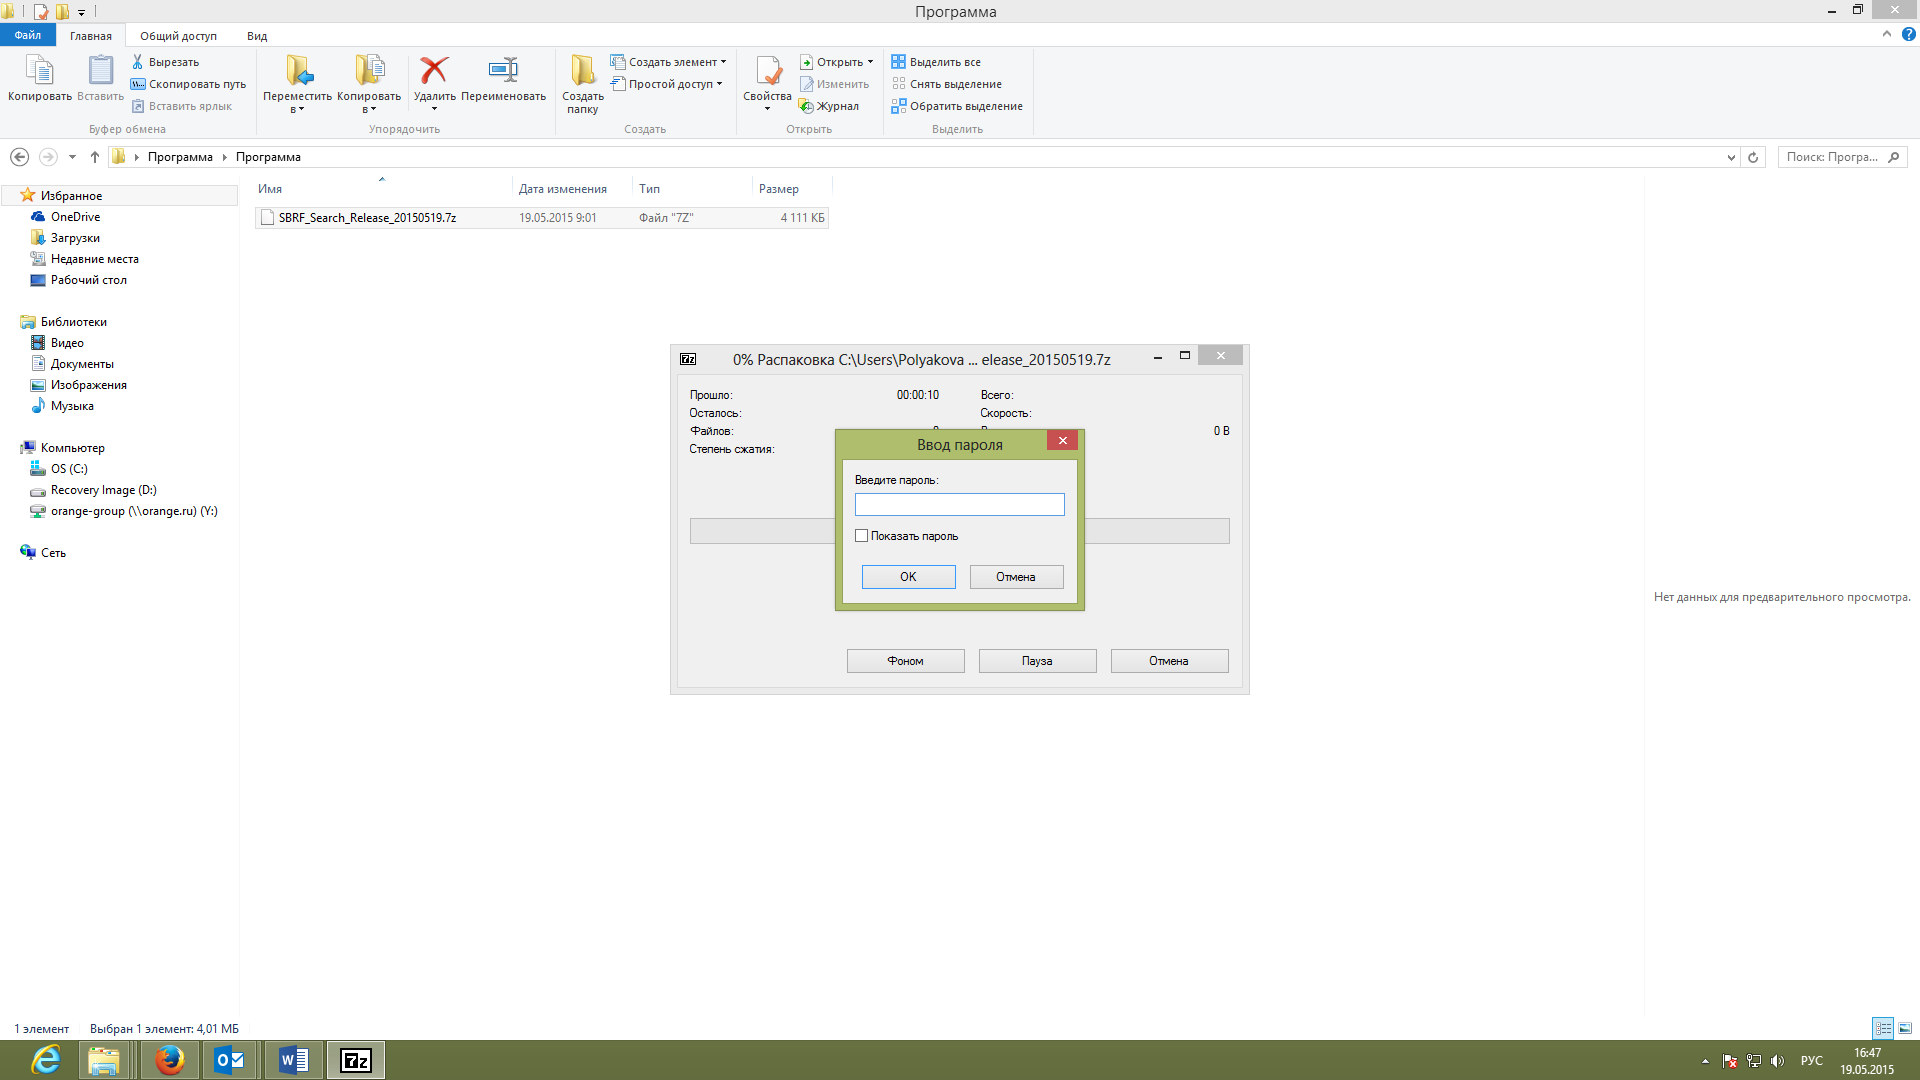Screen dimensions: 1920x1080
Task: Click the password entry text field
Action: (x=959, y=505)
